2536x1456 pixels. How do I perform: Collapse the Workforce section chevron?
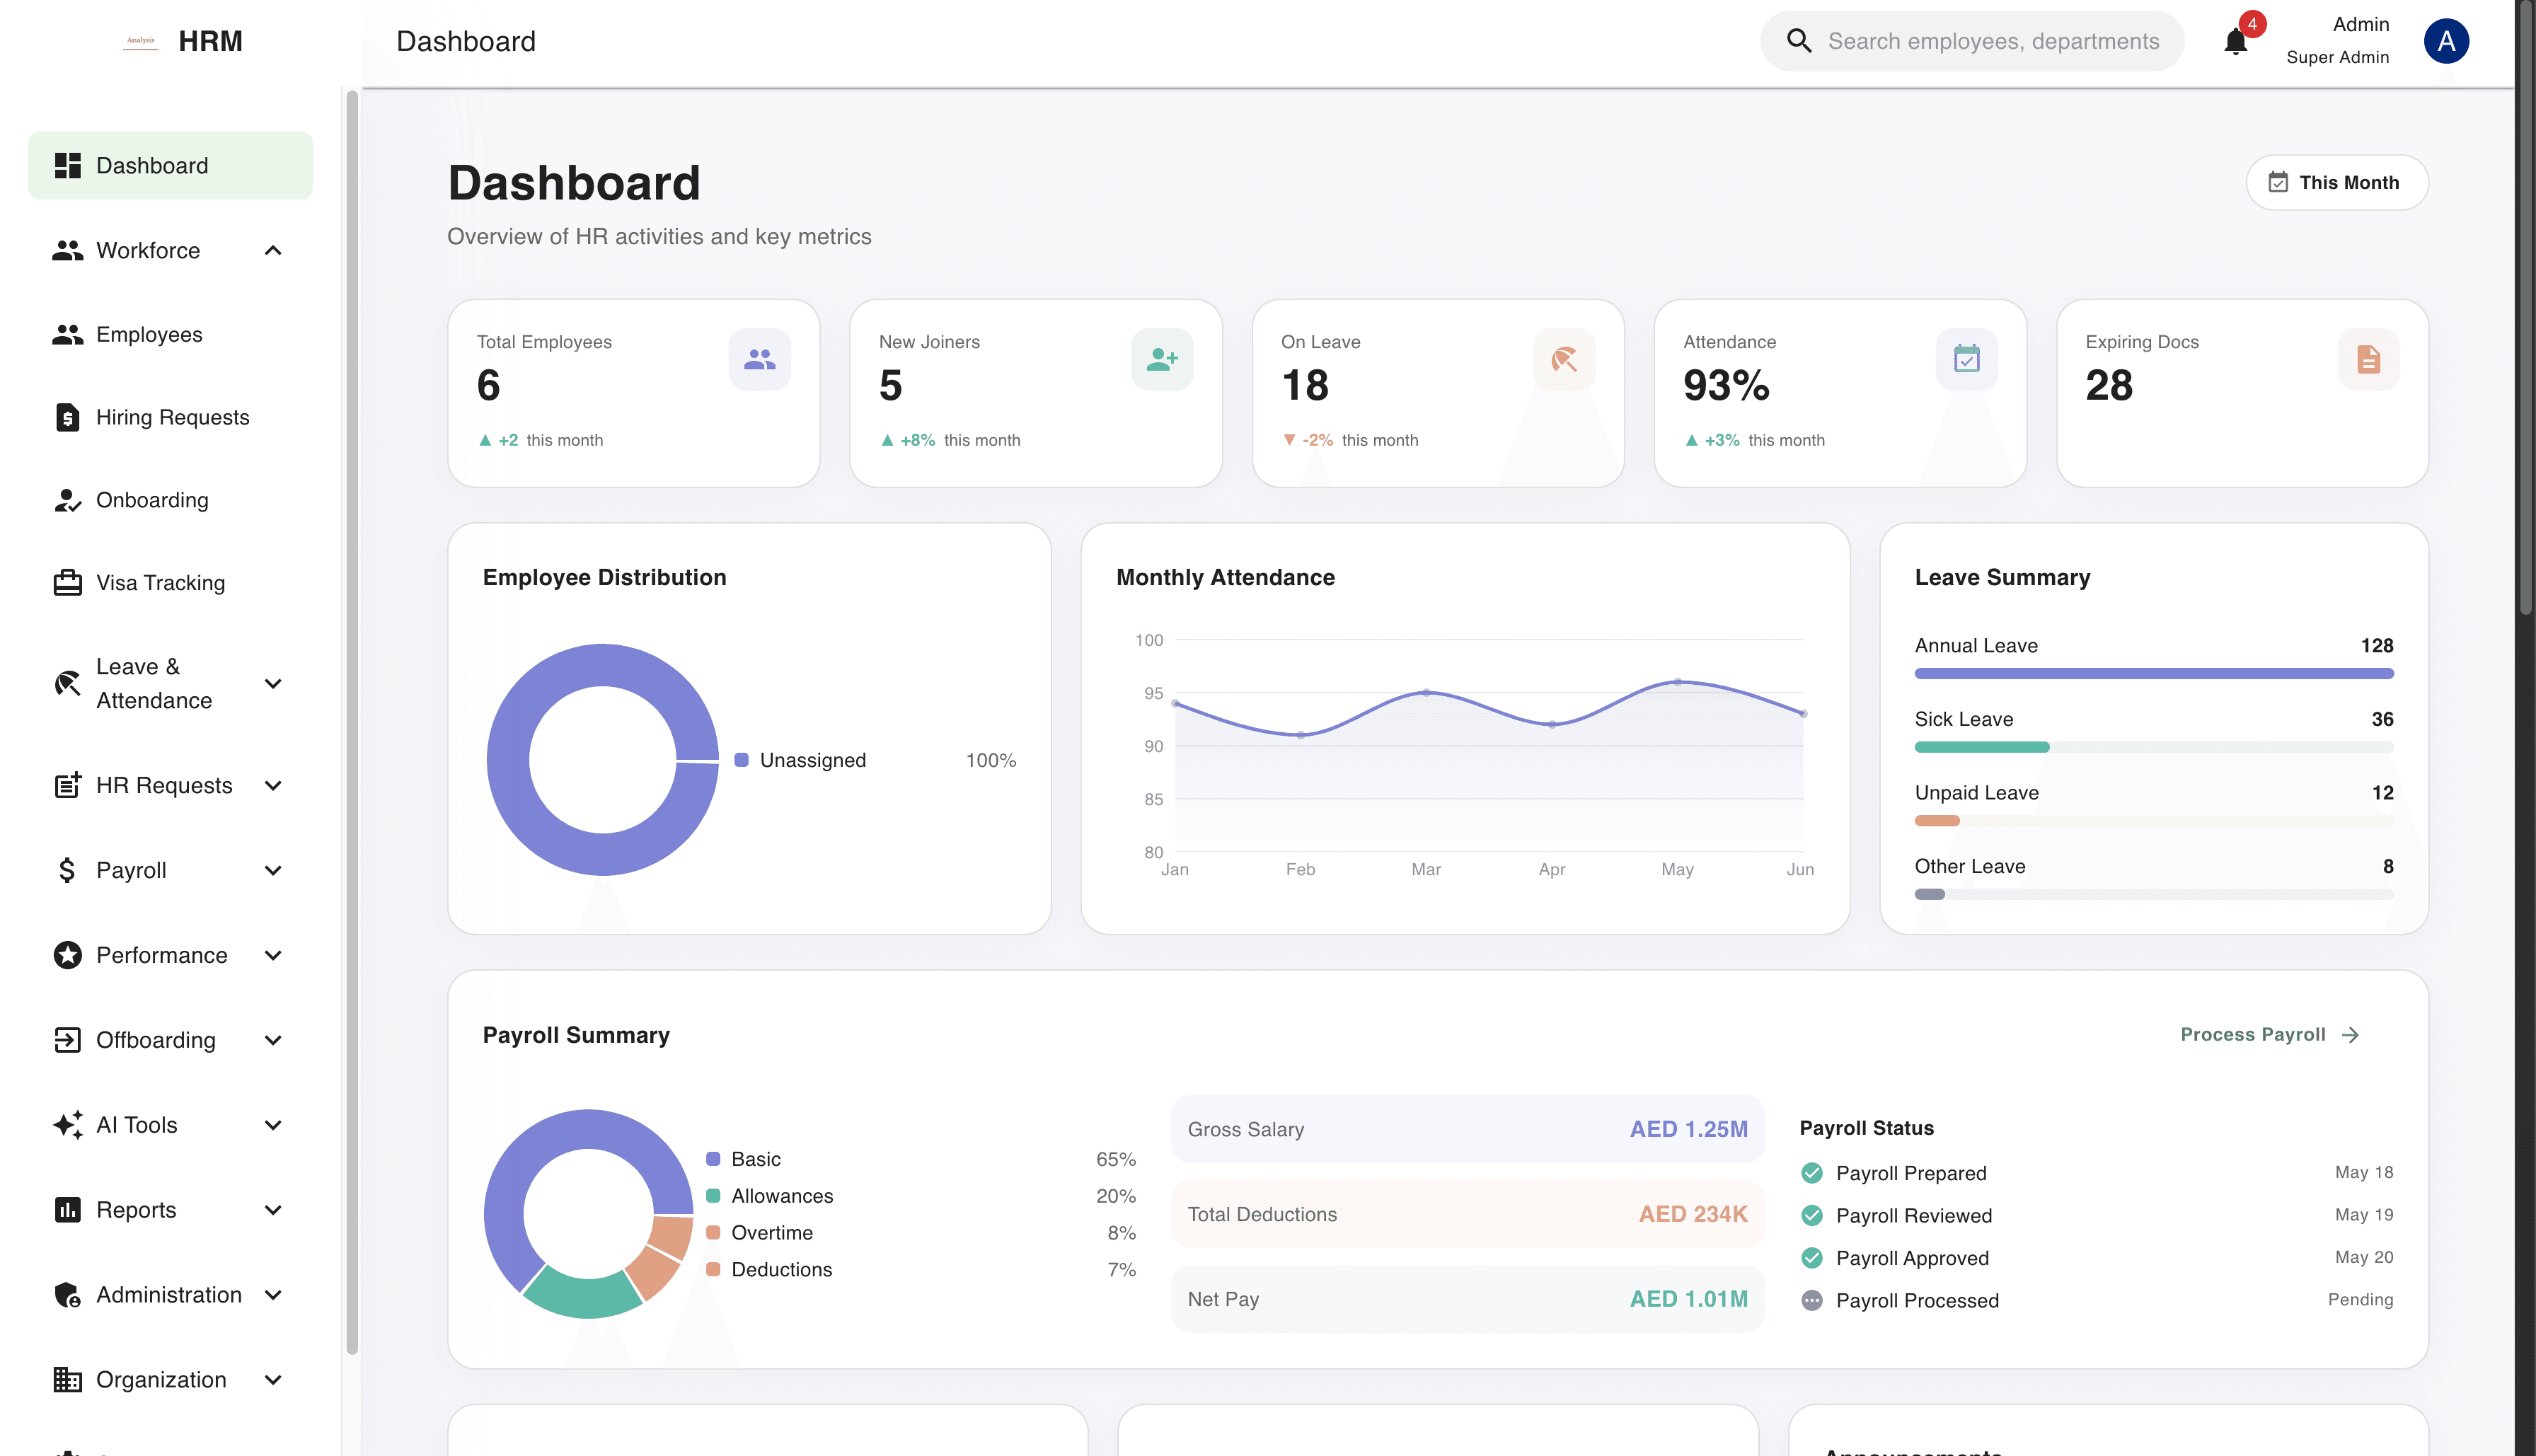(x=273, y=250)
